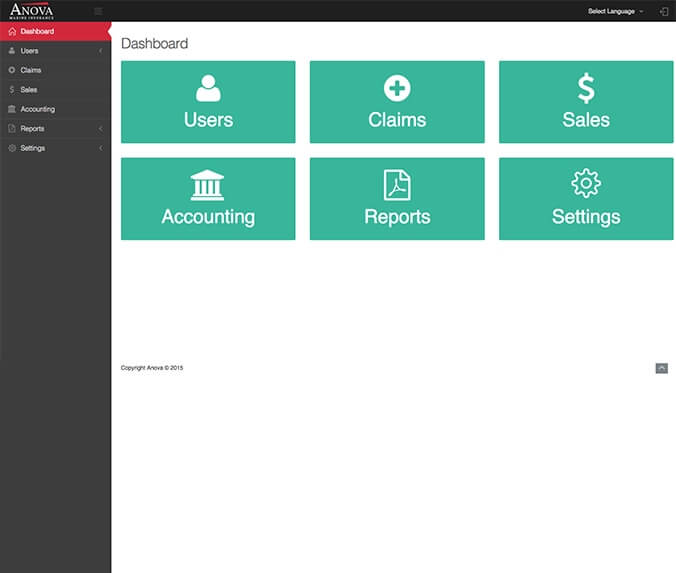676x573 pixels.
Task: Click the gear icon beside sidebar Settings
Action: pyautogui.click(x=11, y=148)
